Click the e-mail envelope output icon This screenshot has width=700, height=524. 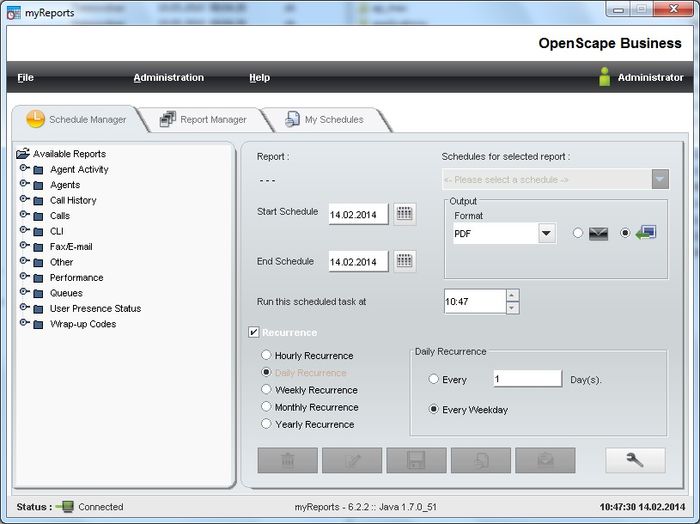pyautogui.click(x=598, y=233)
